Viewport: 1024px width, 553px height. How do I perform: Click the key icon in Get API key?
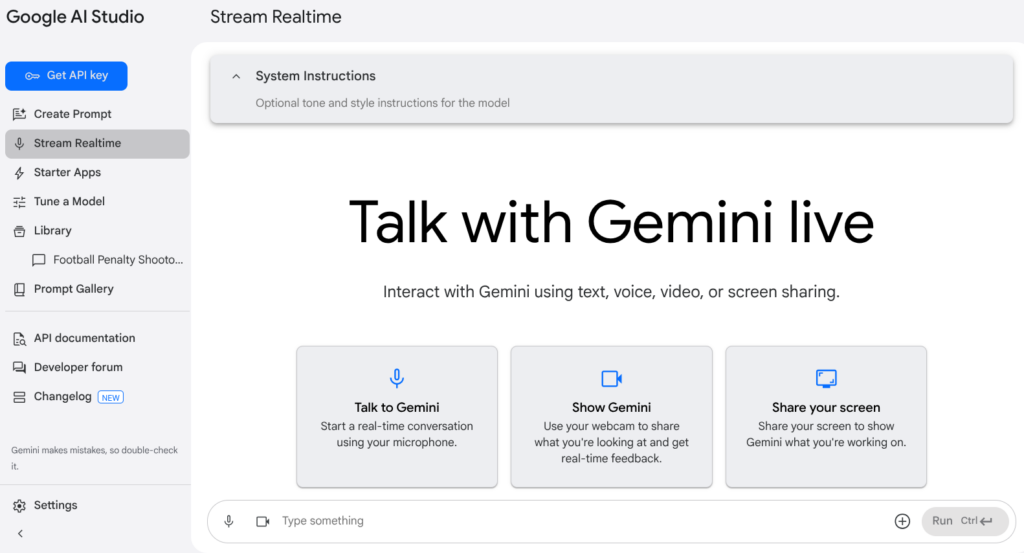32,76
